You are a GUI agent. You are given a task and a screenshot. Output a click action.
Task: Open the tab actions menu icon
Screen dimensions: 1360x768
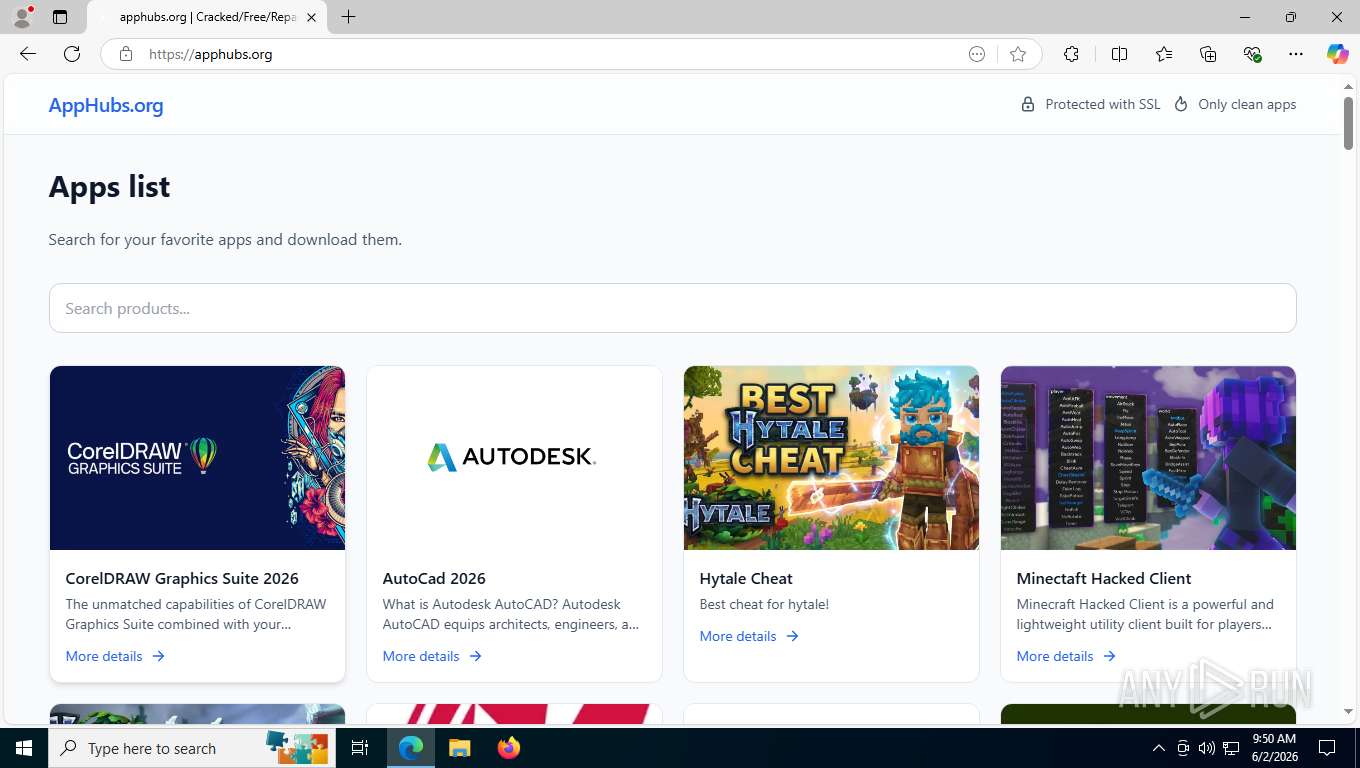point(60,17)
